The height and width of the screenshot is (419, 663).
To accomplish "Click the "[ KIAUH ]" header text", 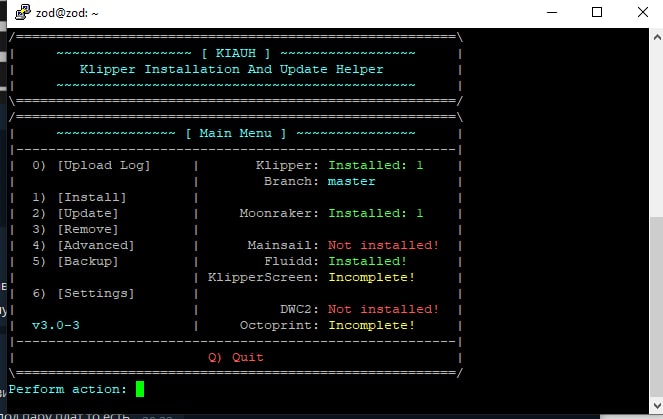I will click(x=236, y=53).
